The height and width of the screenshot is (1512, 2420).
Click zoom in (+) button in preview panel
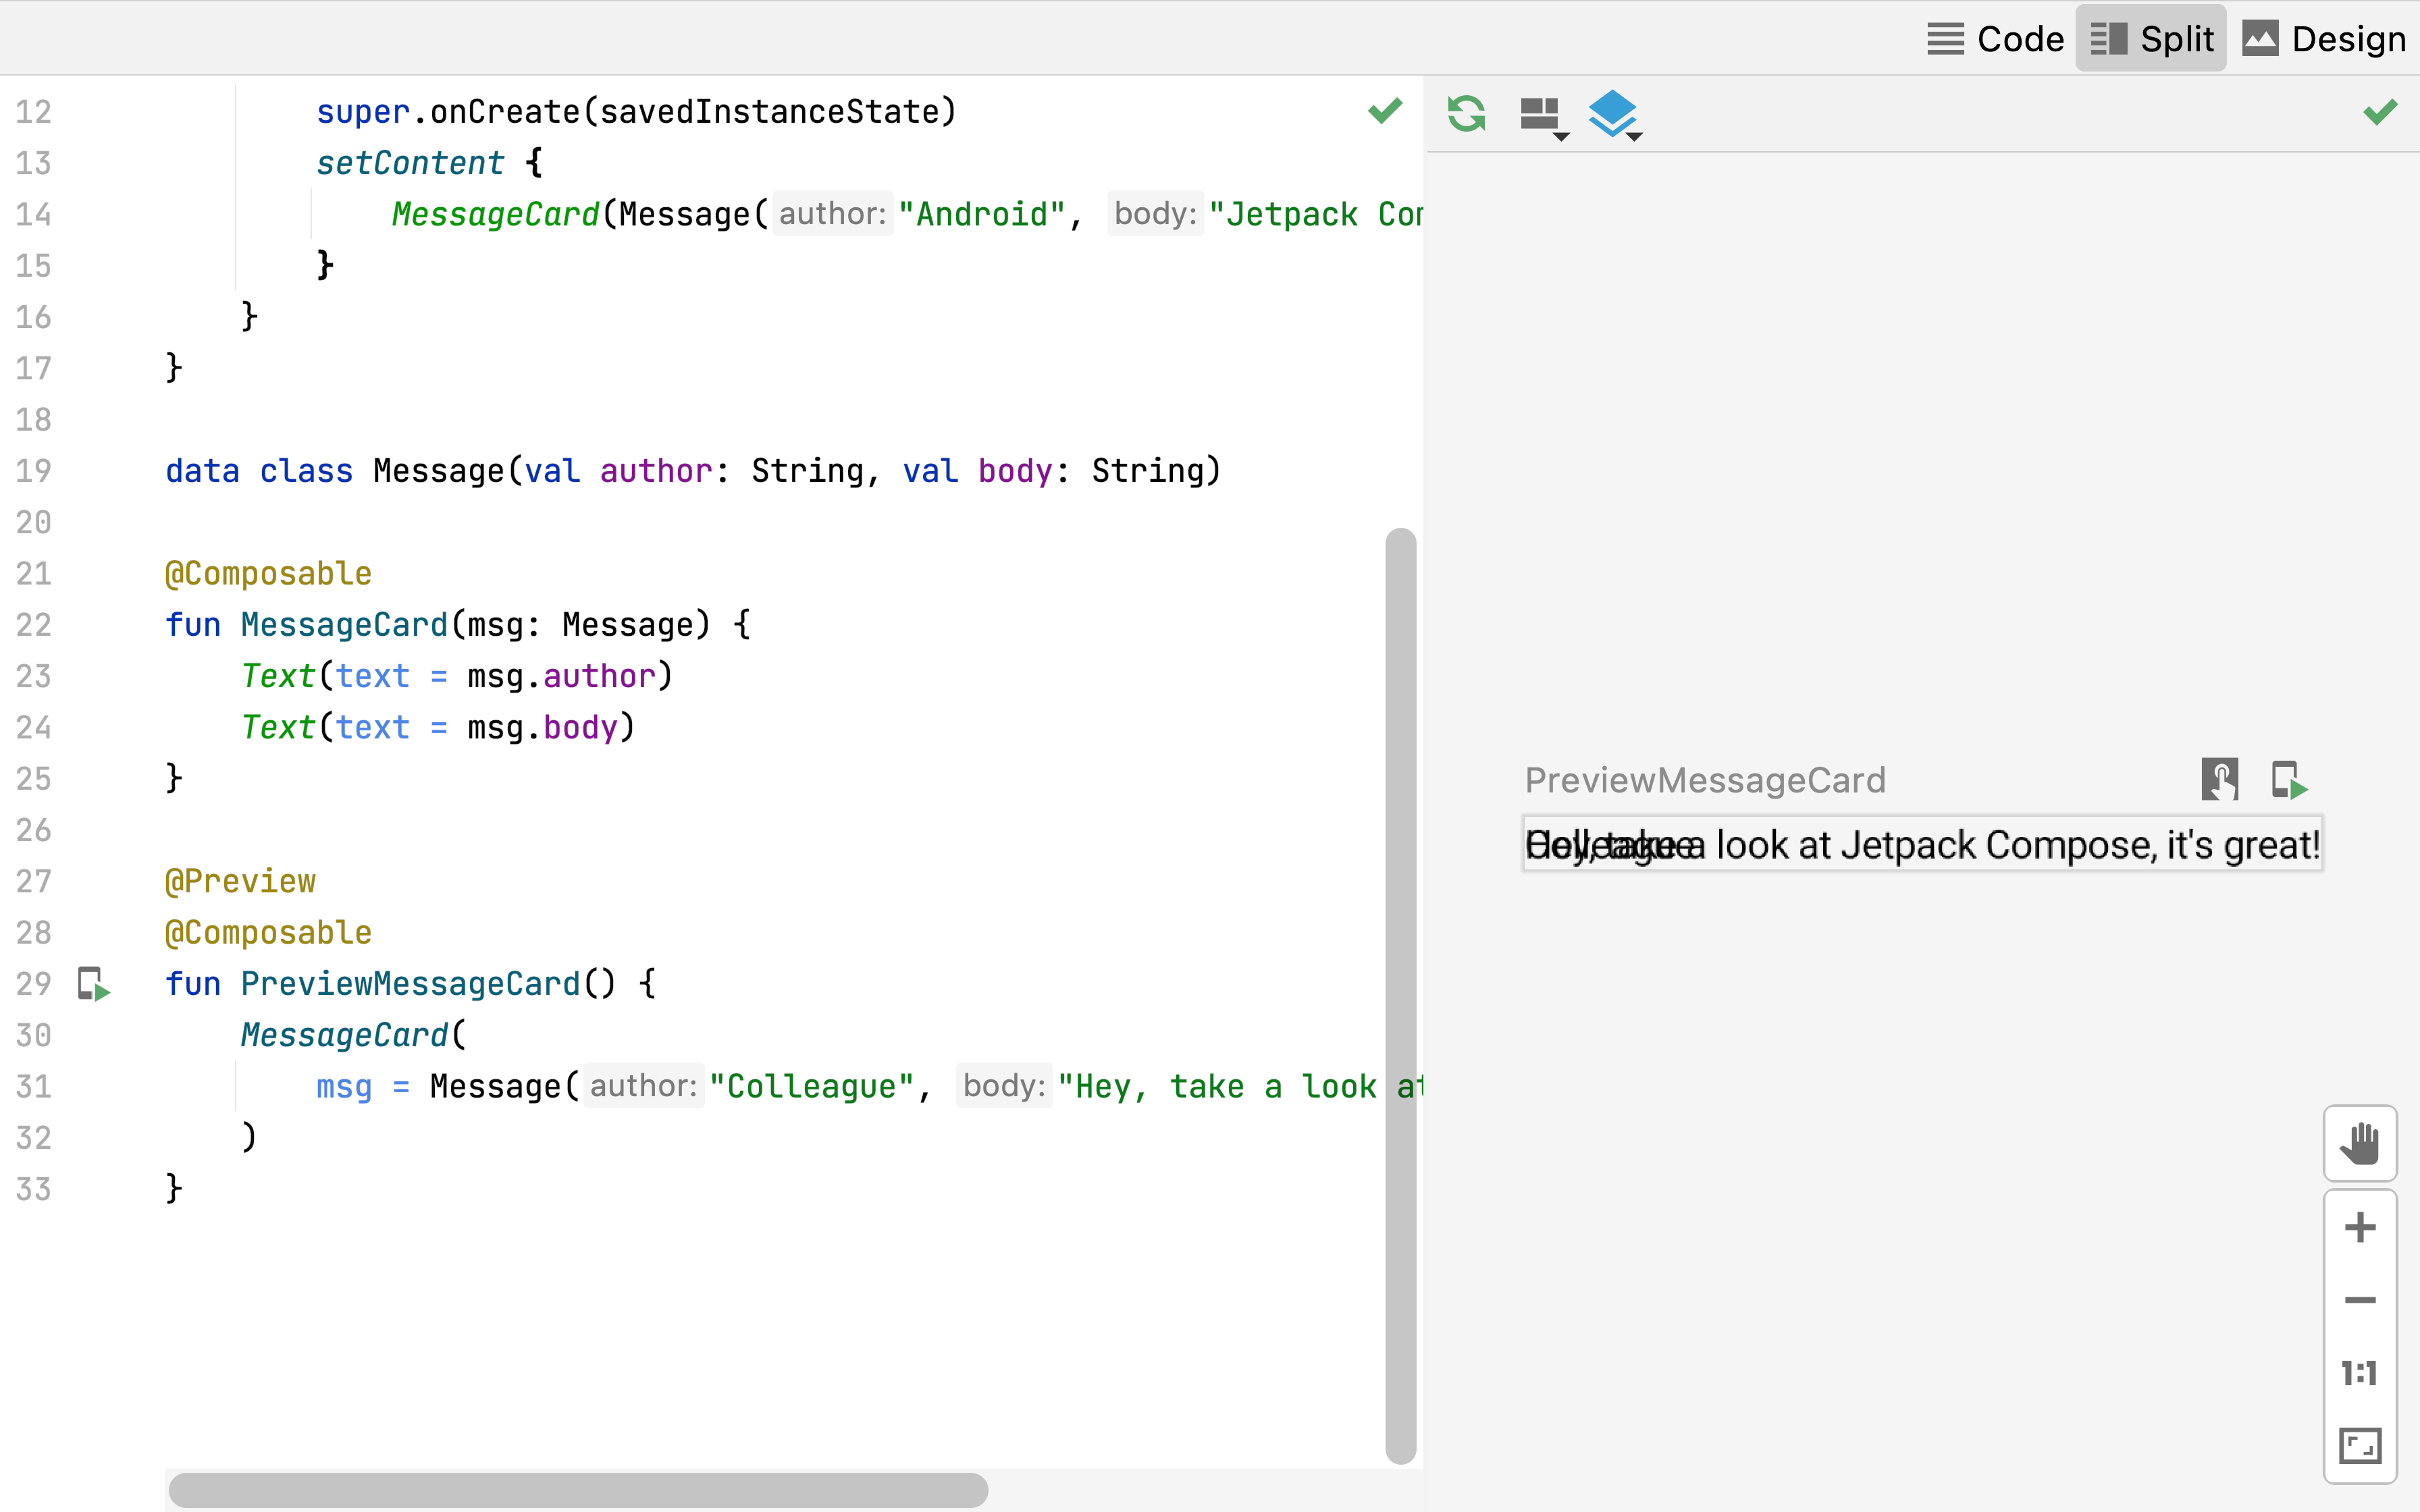coord(2361,1228)
